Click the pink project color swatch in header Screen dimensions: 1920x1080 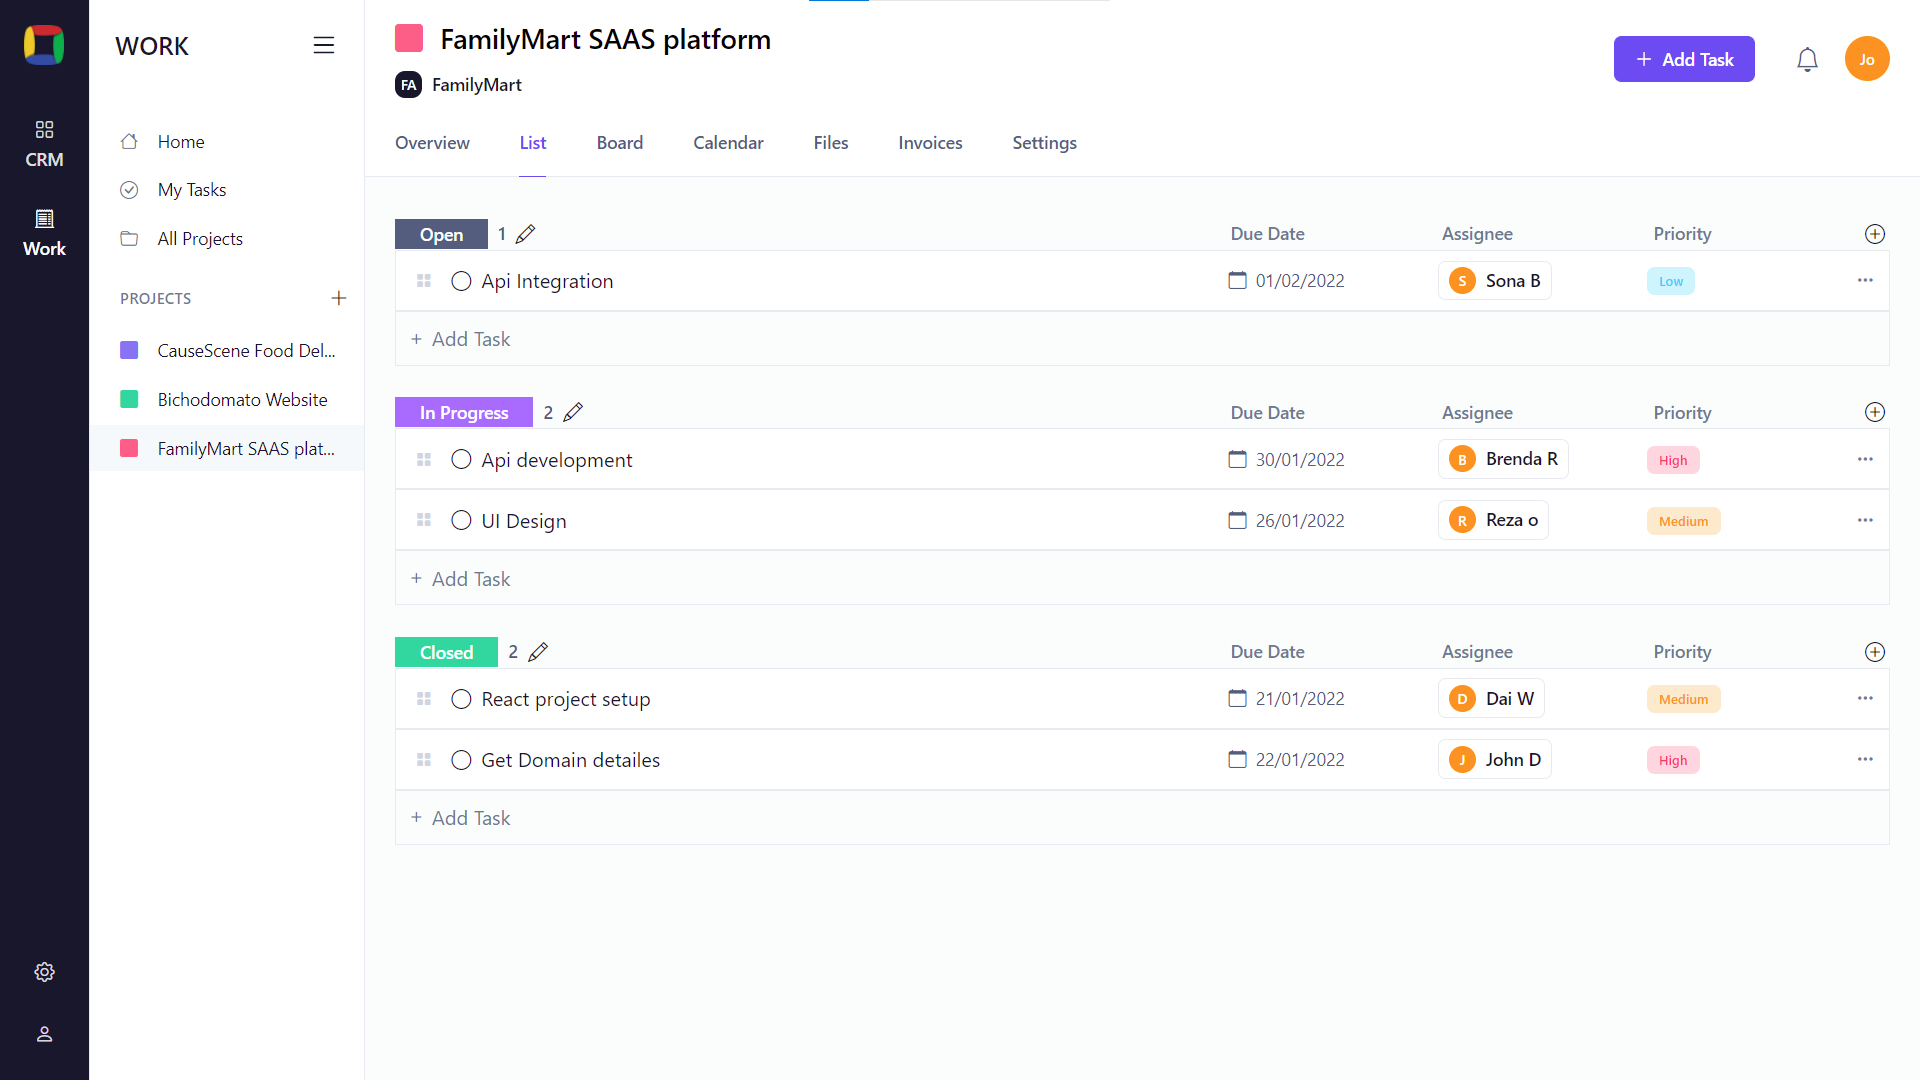(x=409, y=39)
